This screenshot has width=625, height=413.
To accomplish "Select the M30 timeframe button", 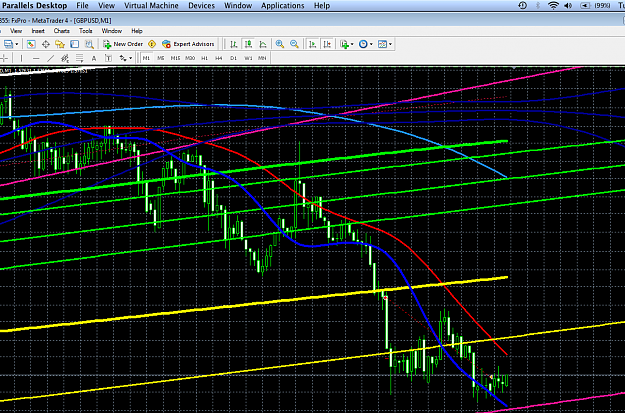I will [x=190, y=58].
